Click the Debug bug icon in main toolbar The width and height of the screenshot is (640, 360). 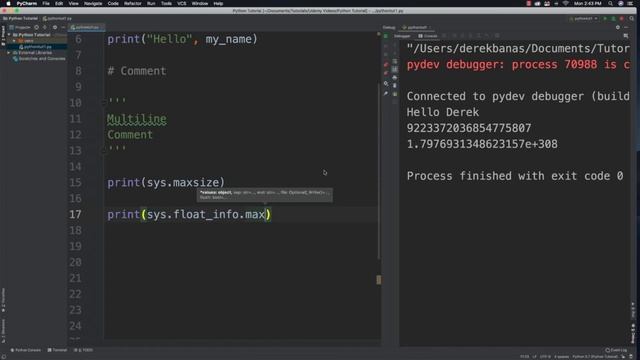click(613, 19)
